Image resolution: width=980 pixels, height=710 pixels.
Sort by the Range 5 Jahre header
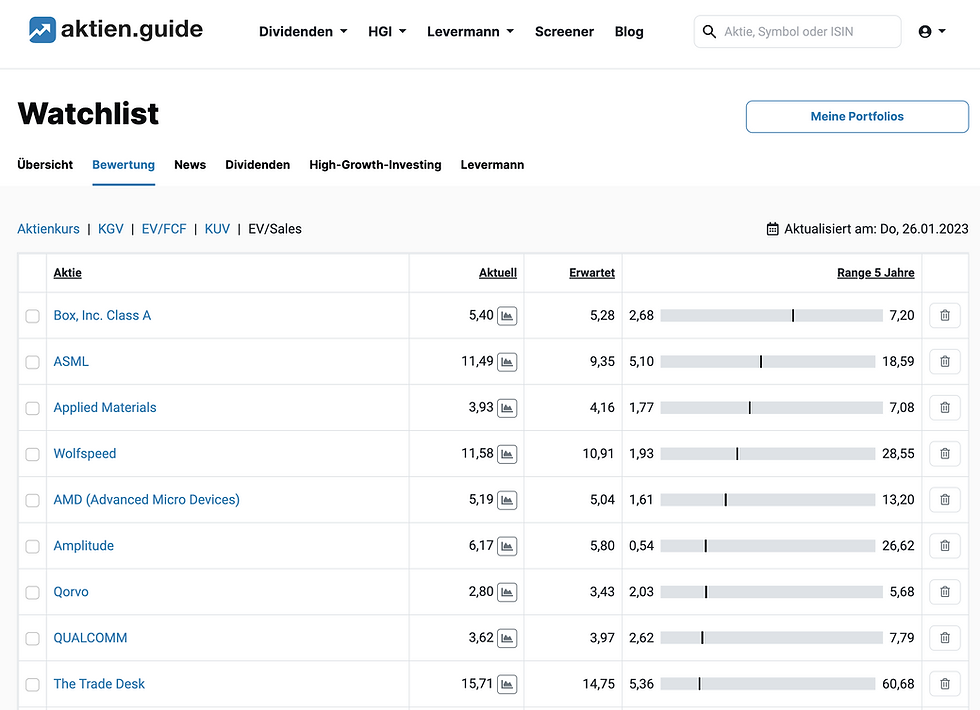pos(876,272)
